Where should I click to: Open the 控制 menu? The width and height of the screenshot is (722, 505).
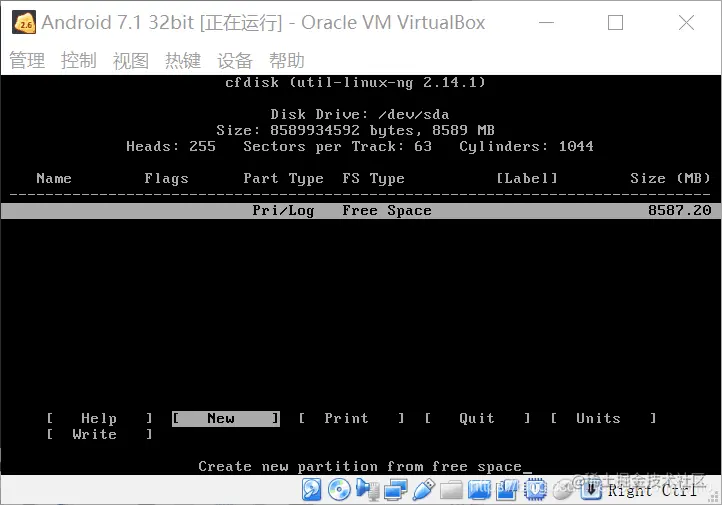[x=79, y=61]
